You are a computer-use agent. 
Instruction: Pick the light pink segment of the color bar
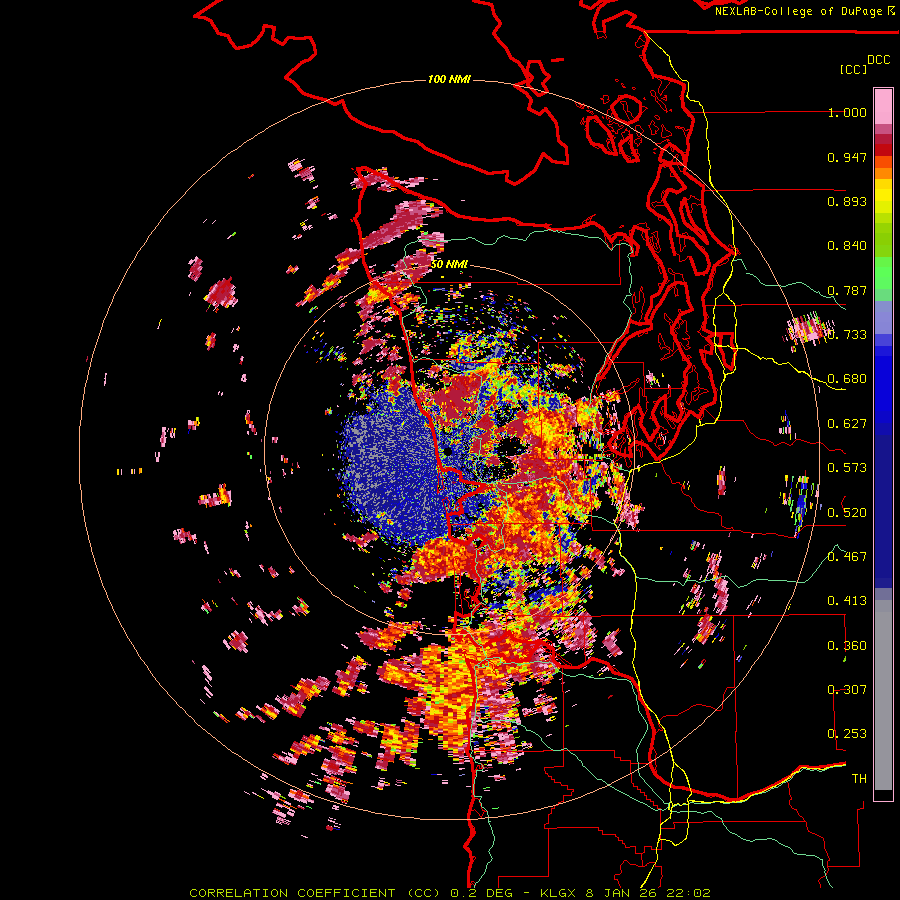pos(883,106)
